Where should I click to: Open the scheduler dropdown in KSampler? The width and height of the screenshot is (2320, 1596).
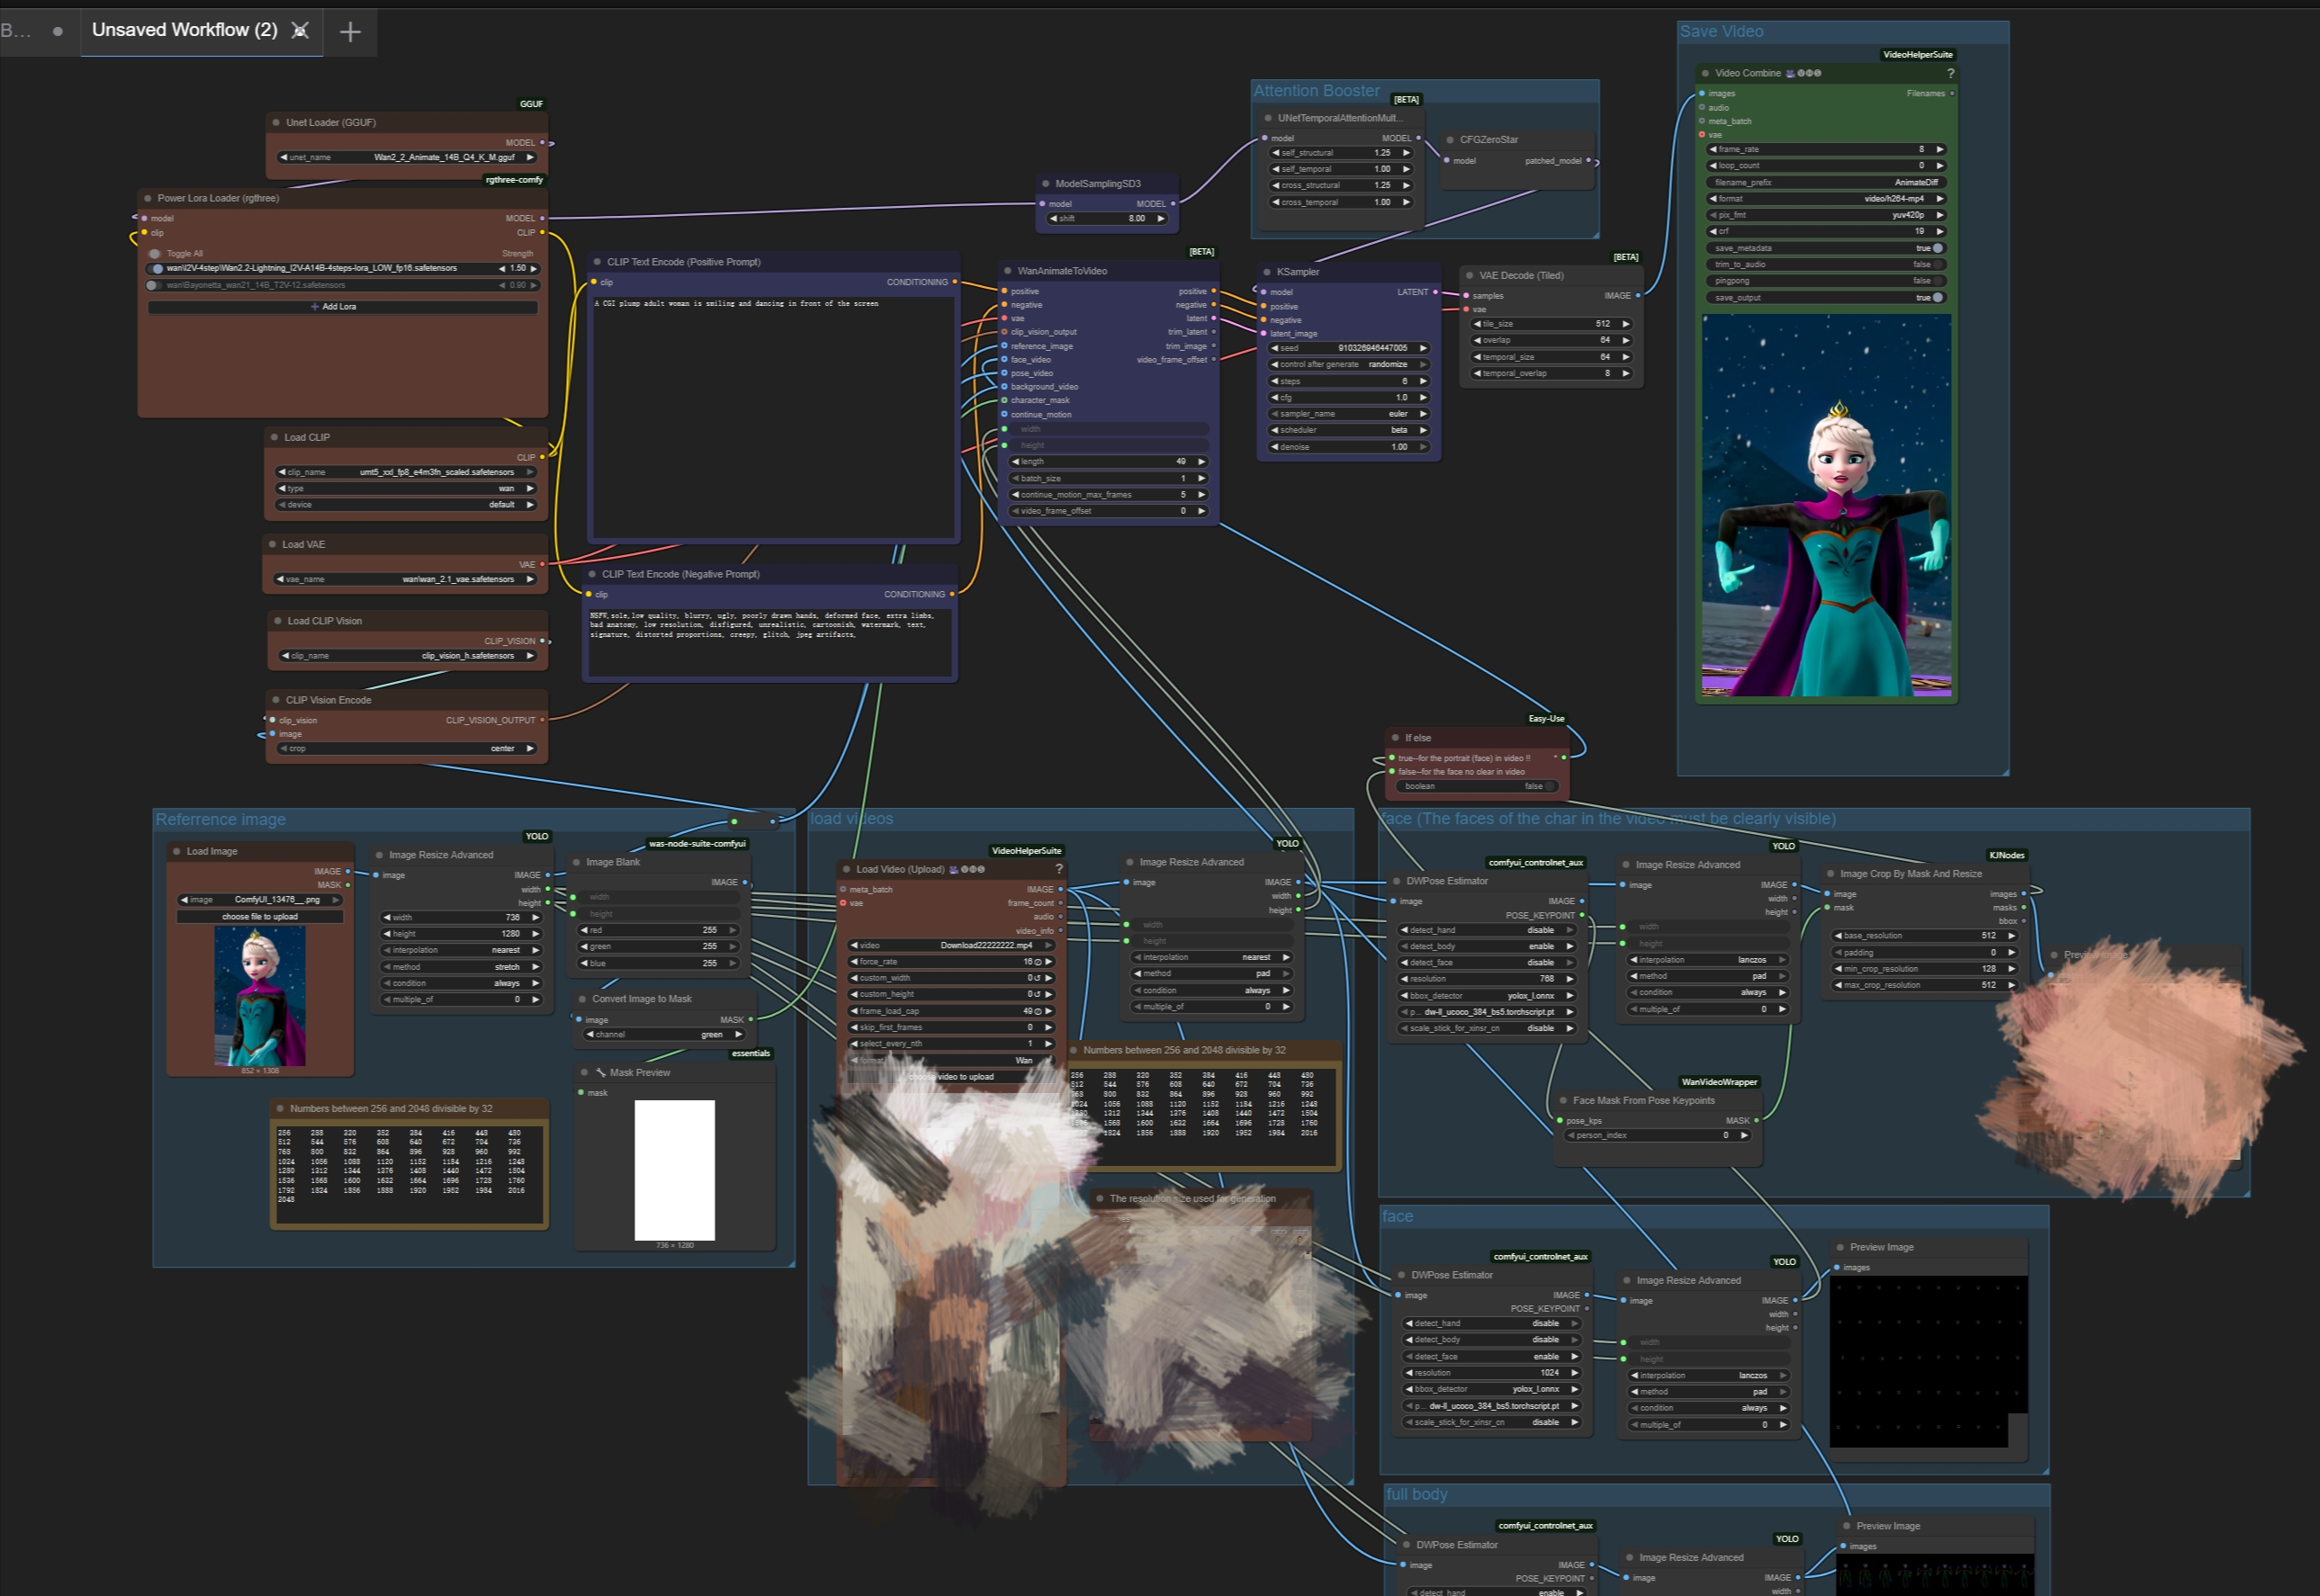tap(1349, 431)
